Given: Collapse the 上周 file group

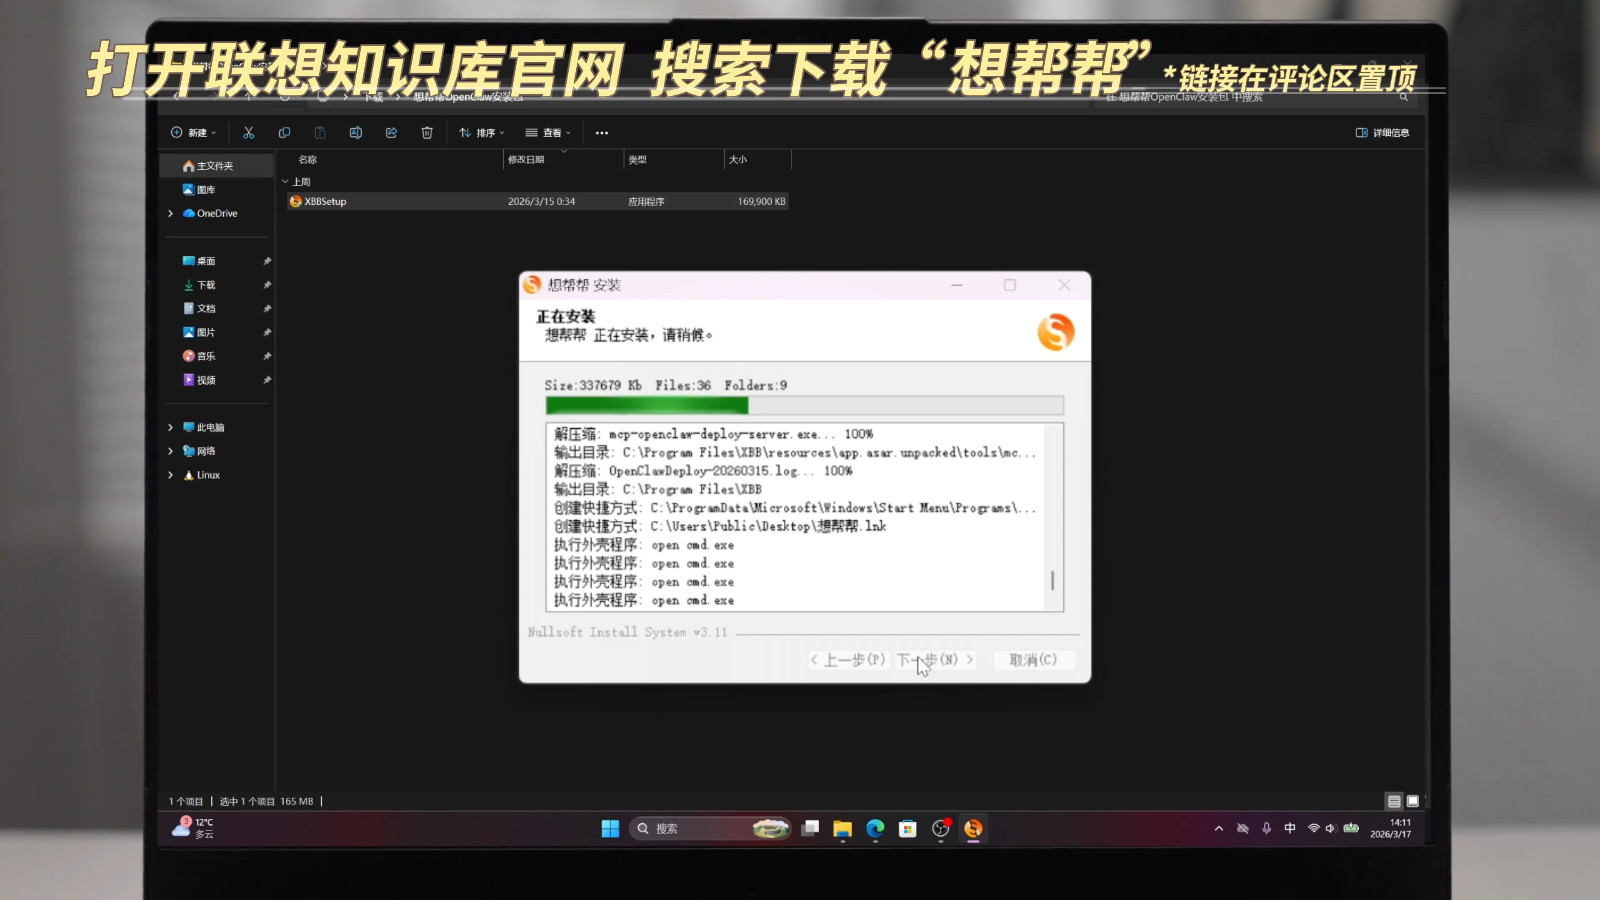Looking at the screenshot, I should click(285, 182).
